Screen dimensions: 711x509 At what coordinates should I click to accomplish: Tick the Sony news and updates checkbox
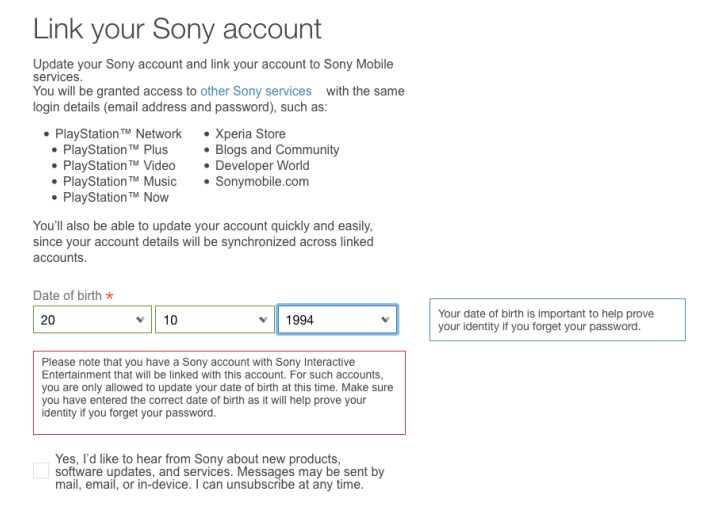click(41, 470)
